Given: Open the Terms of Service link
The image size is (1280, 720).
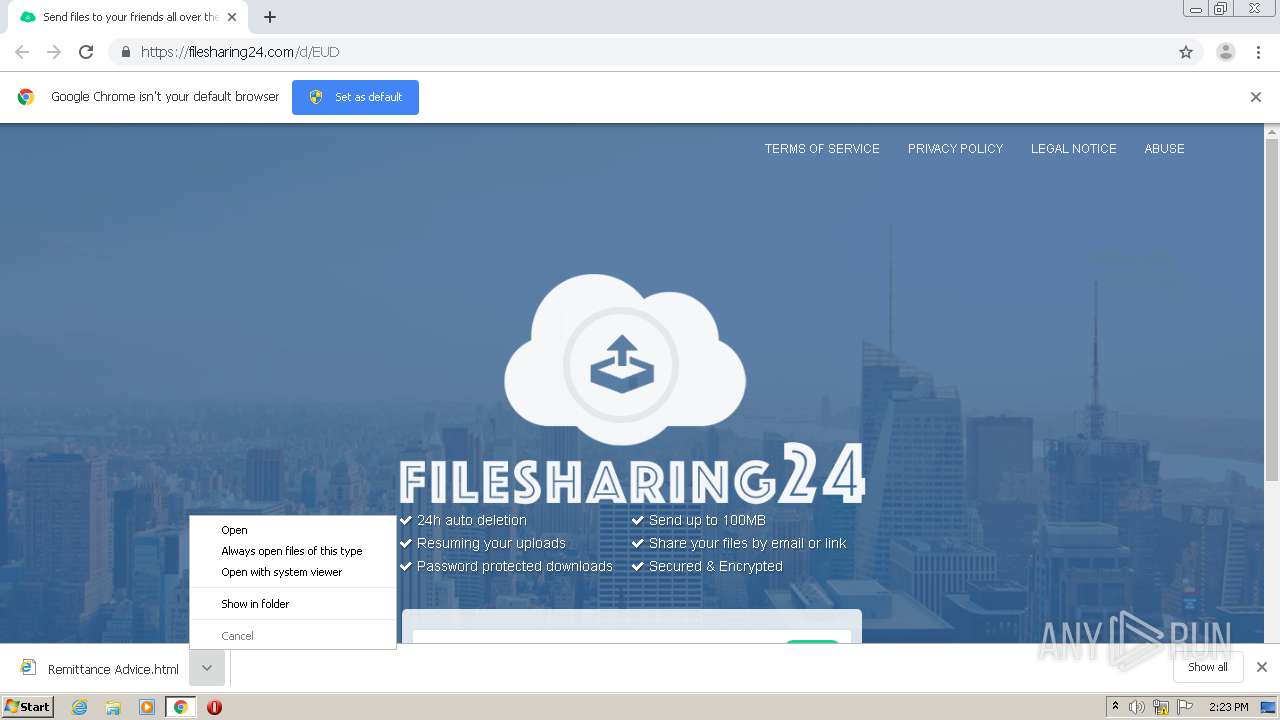Looking at the screenshot, I should tap(822, 148).
